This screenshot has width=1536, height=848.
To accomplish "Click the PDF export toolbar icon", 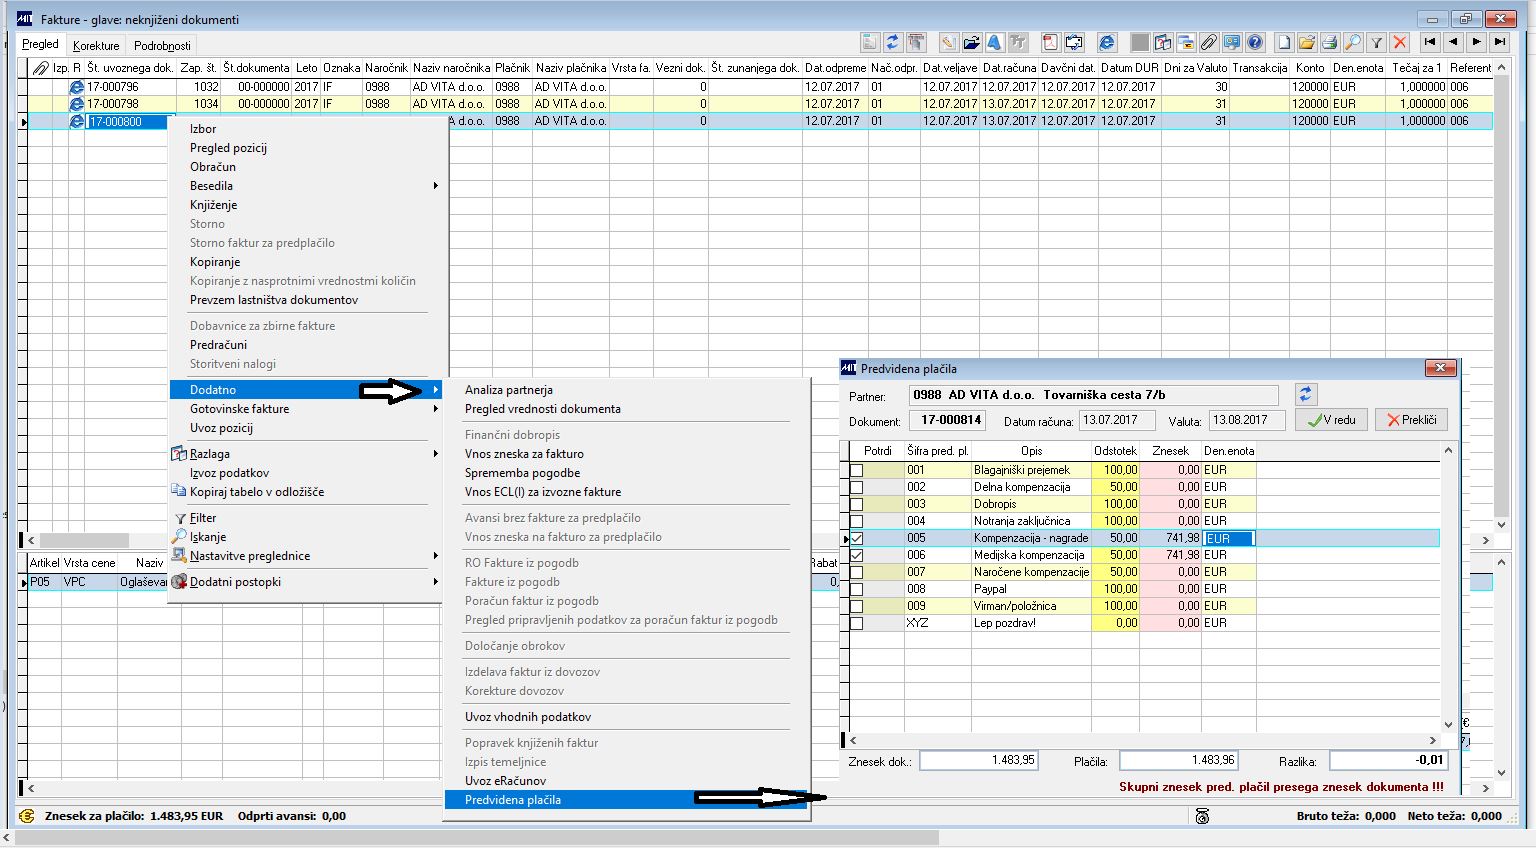I will pos(1050,42).
